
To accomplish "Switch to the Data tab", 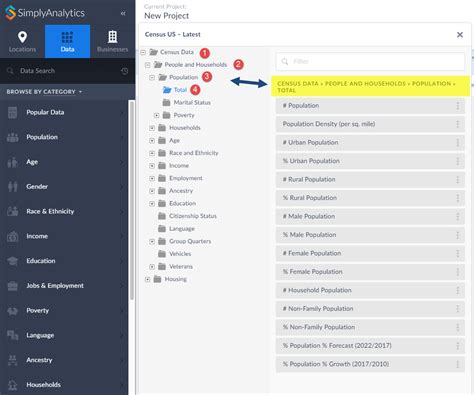I will 67,41.
